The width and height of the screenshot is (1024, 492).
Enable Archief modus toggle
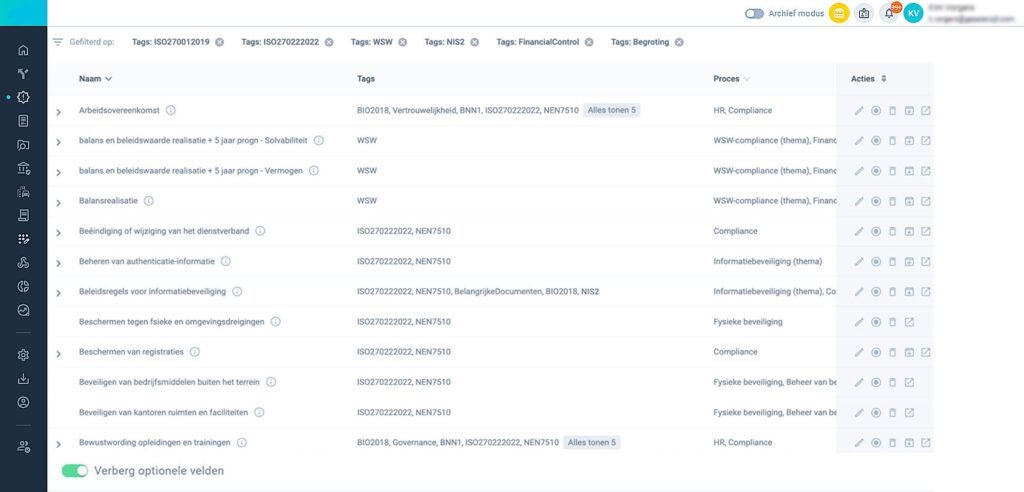(754, 14)
